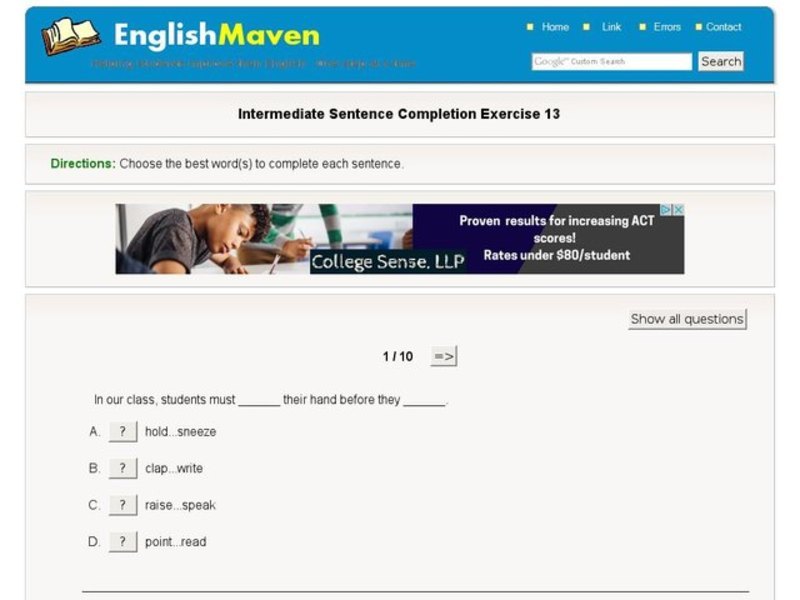
Task: Click the Show all questions button
Action: (686, 318)
